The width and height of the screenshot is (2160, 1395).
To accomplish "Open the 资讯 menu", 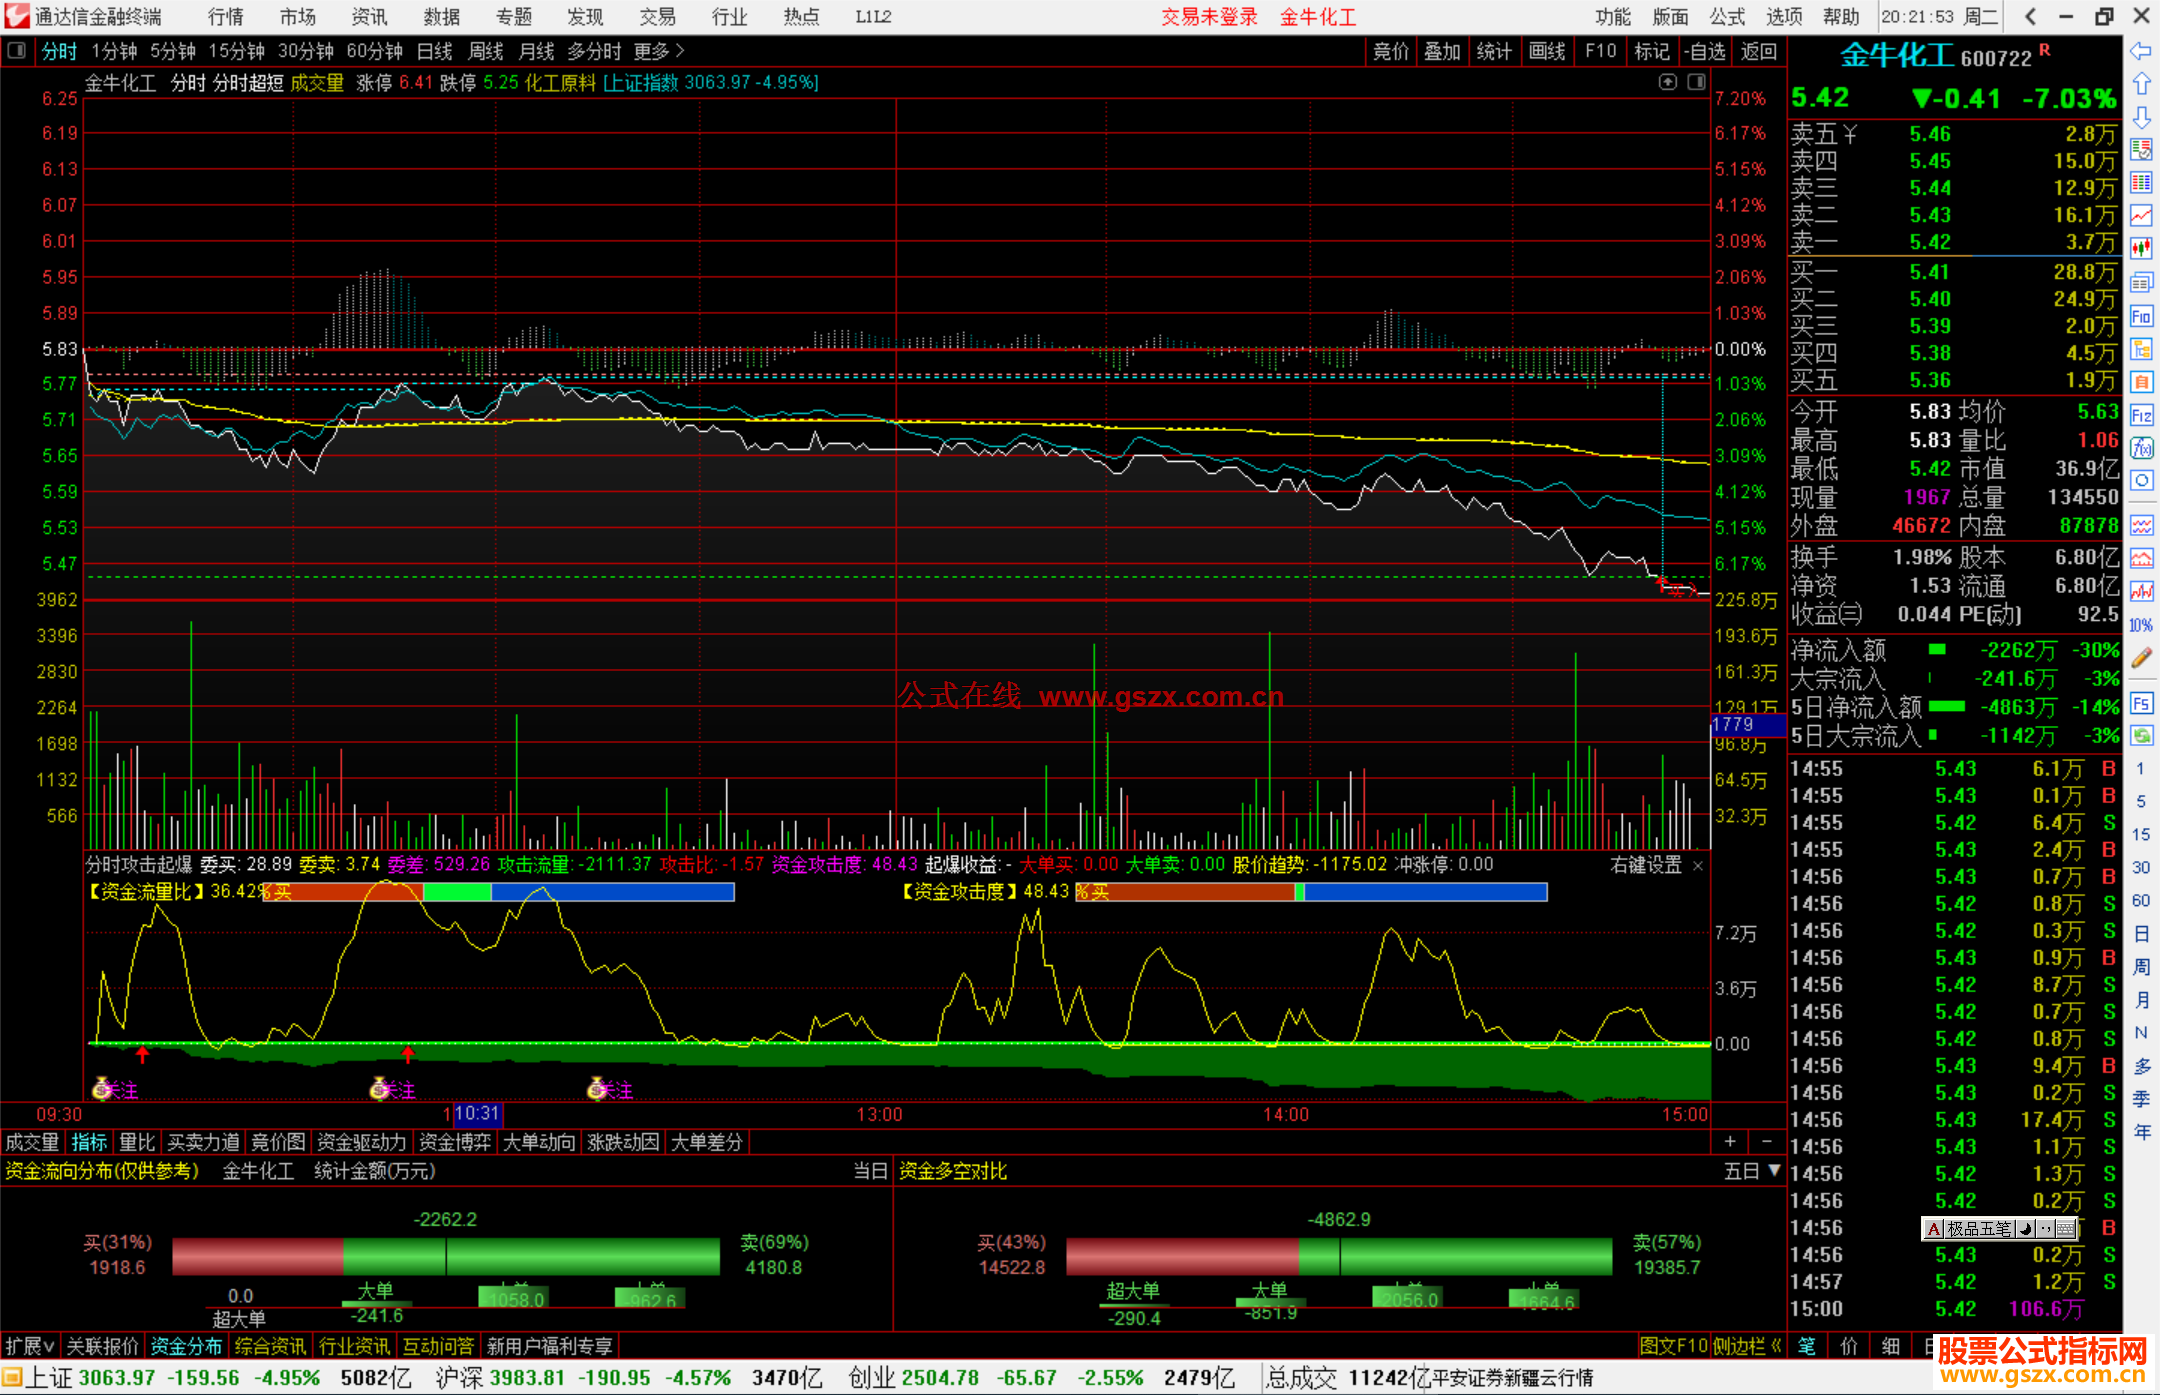I will 369,16.
